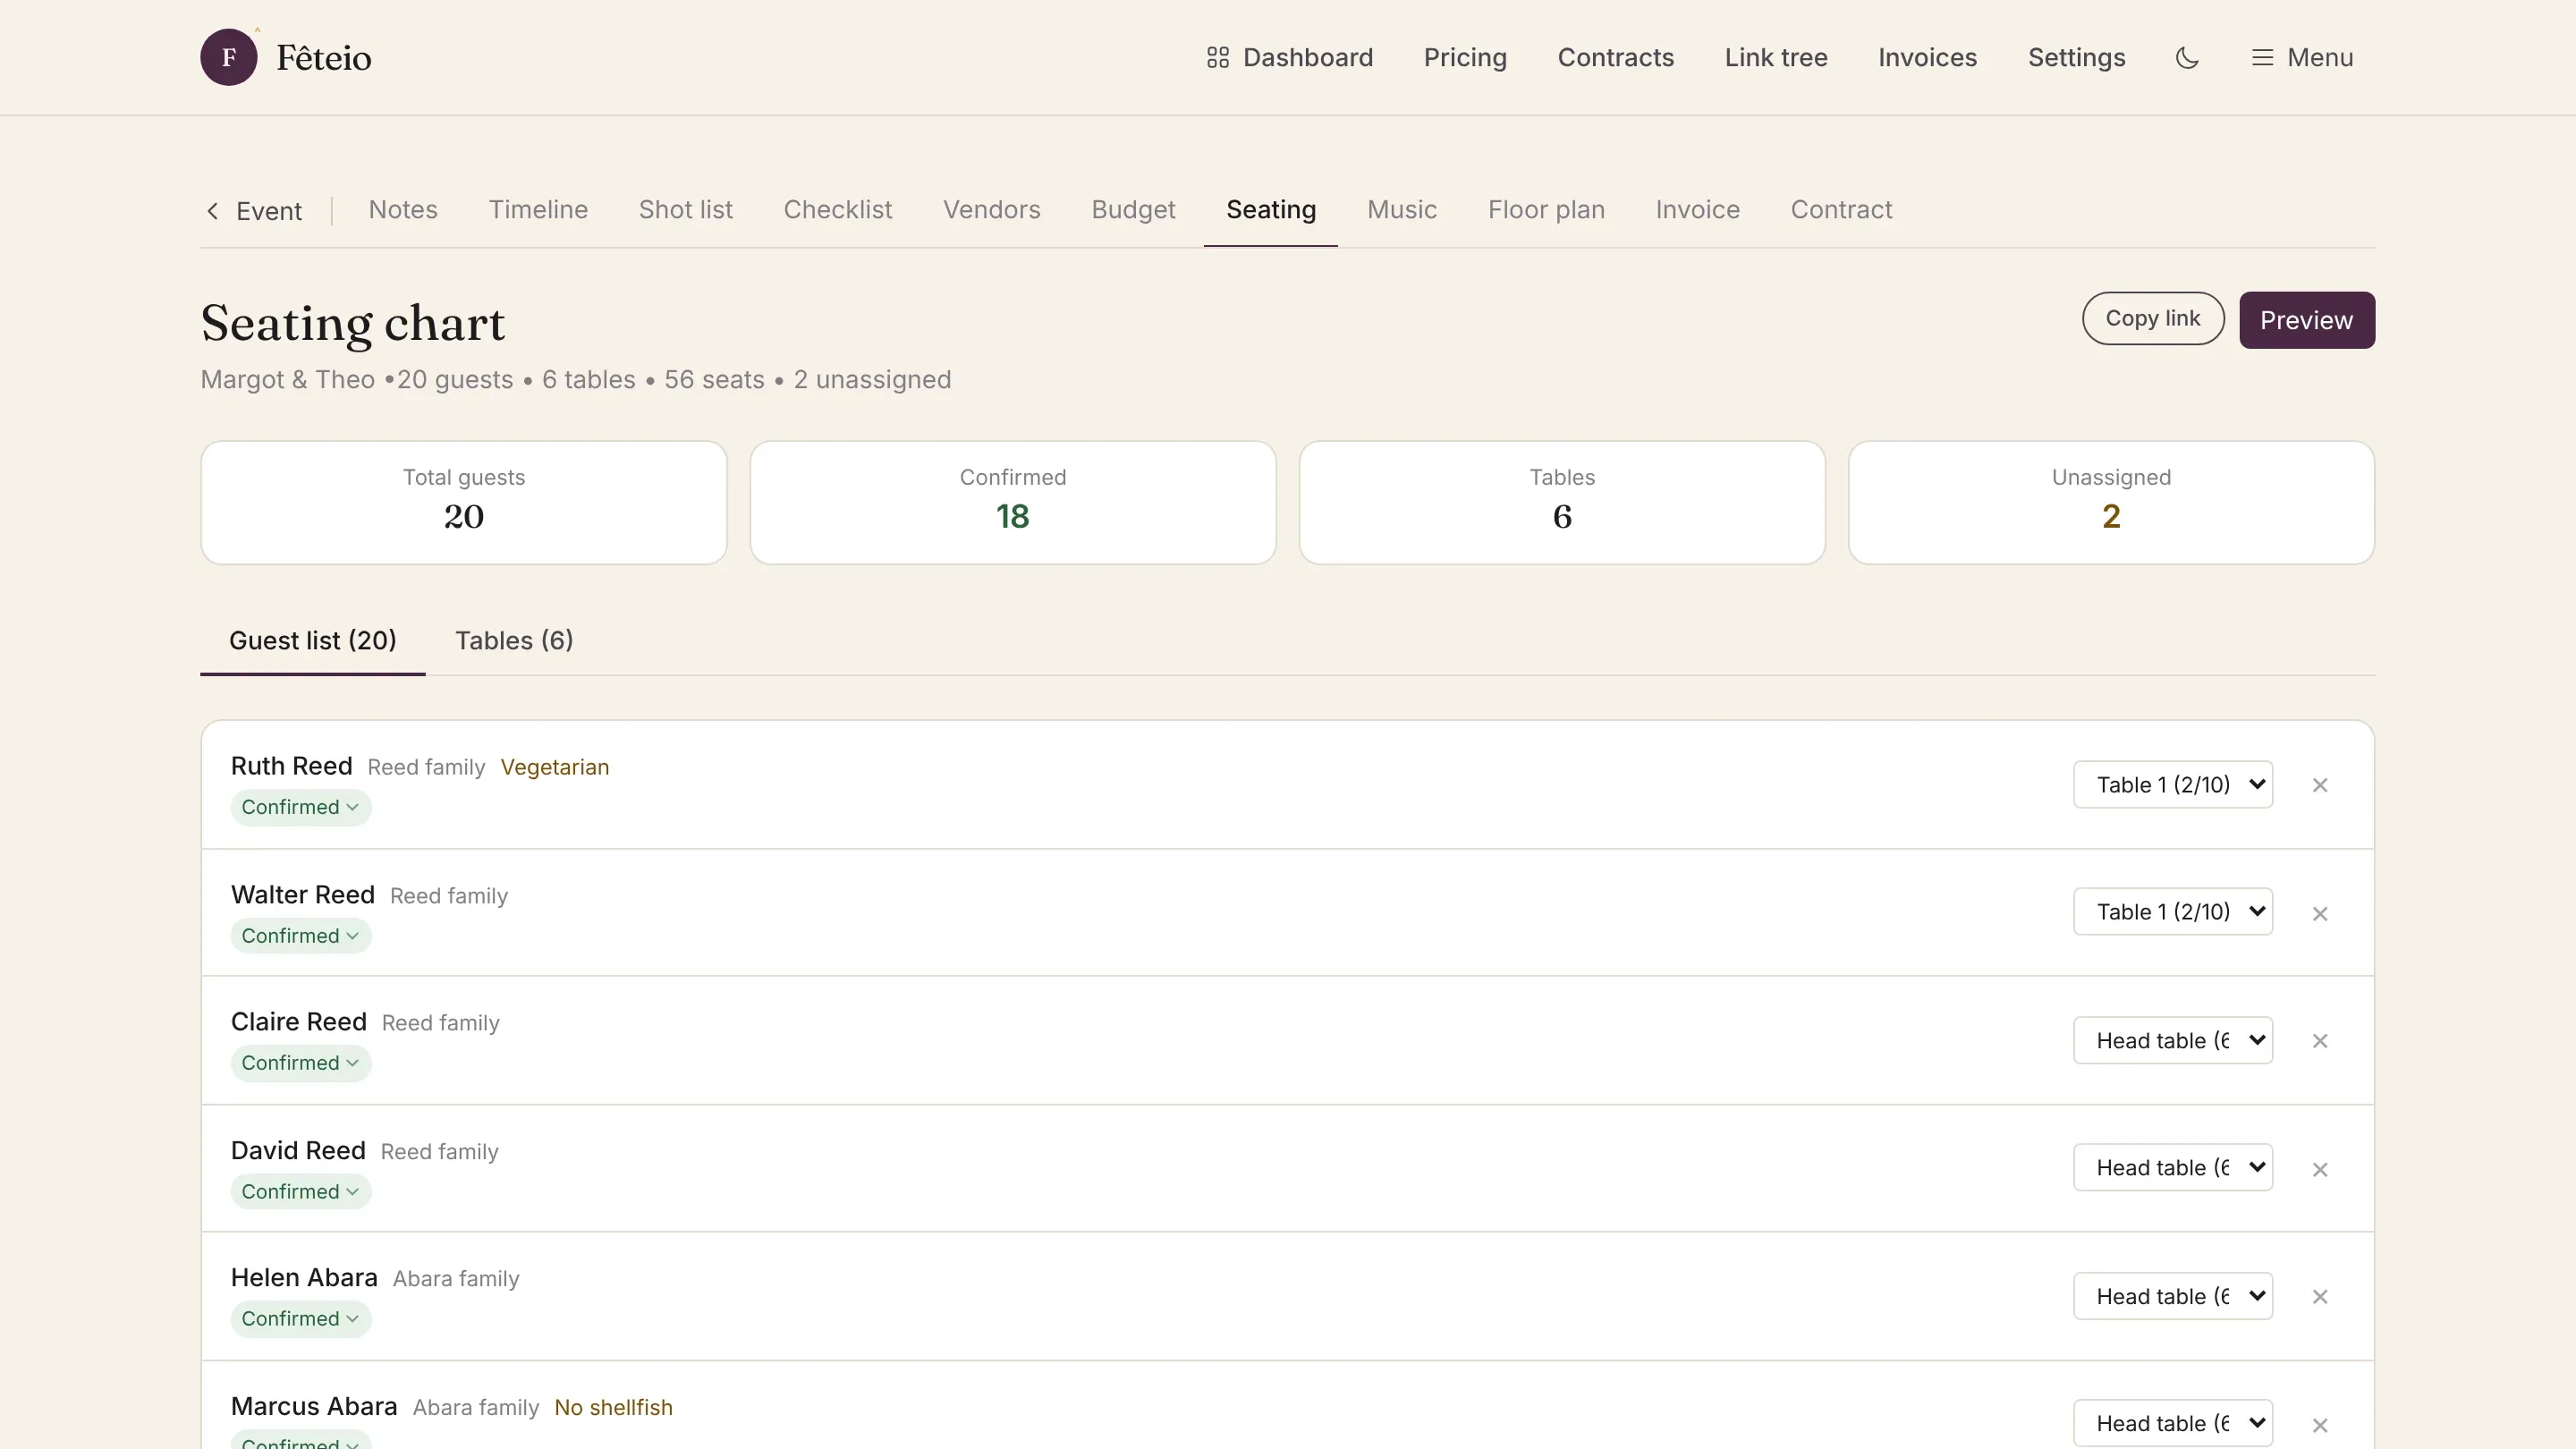Open the hamburger Menu
The width and height of the screenshot is (2576, 1449).
pyautogui.click(x=2302, y=57)
